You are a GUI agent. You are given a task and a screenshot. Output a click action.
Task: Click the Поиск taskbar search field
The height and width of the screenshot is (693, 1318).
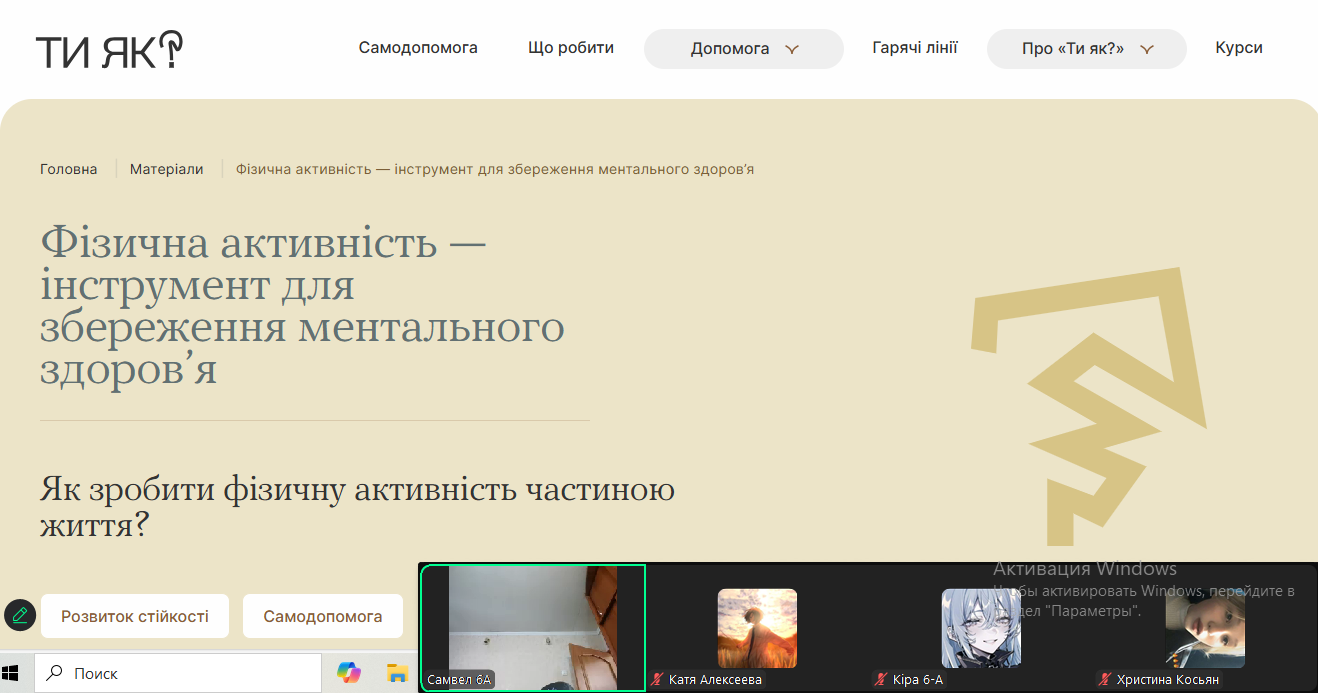click(x=178, y=673)
